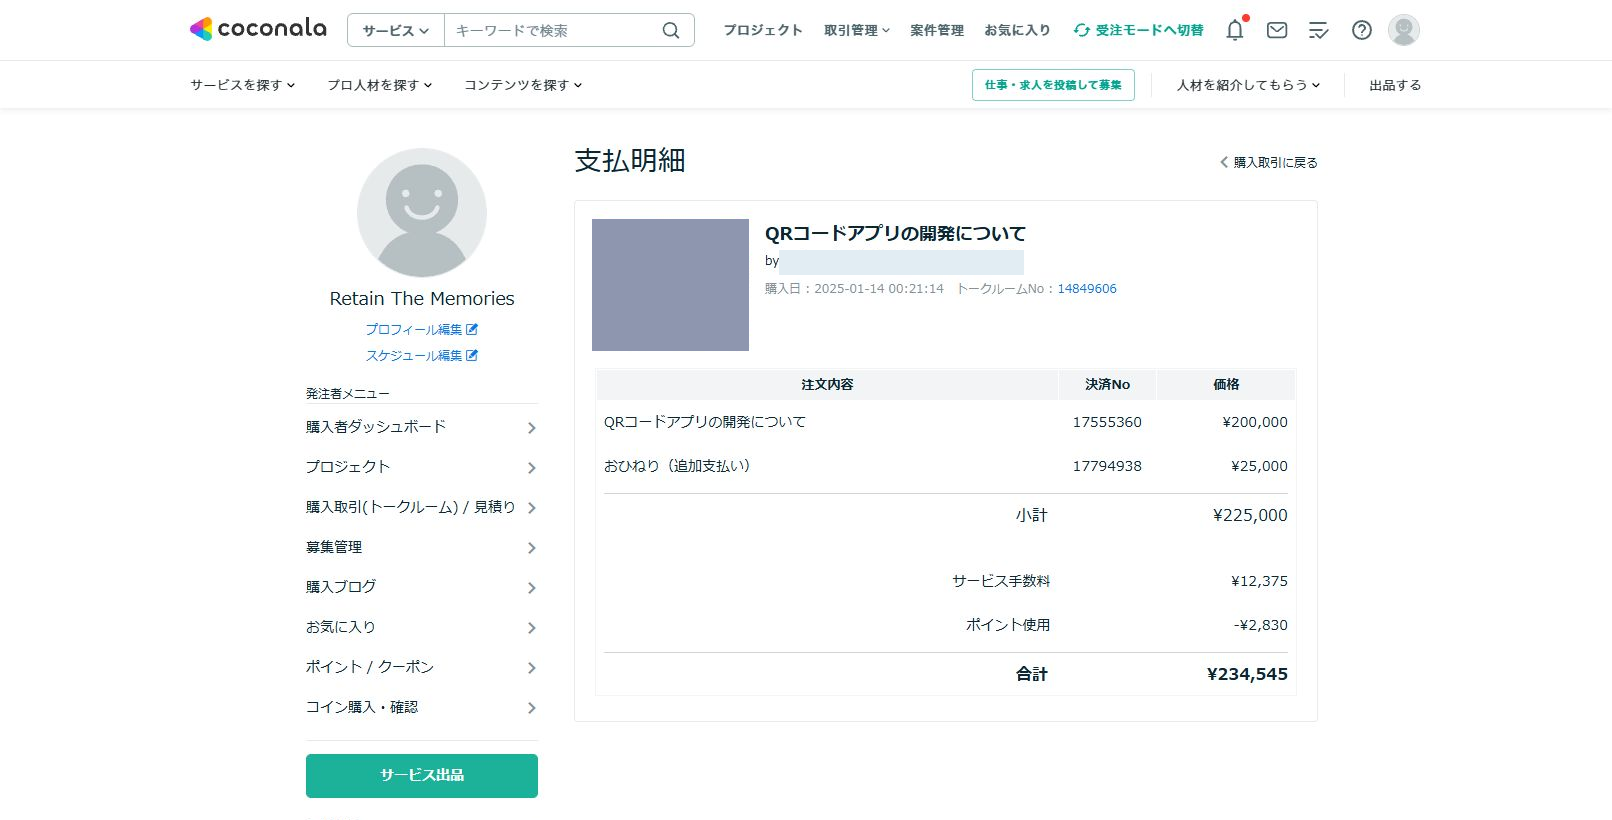Click the search magnifier icon
This screenshot has width=1612, height=820.
[671, 30]
